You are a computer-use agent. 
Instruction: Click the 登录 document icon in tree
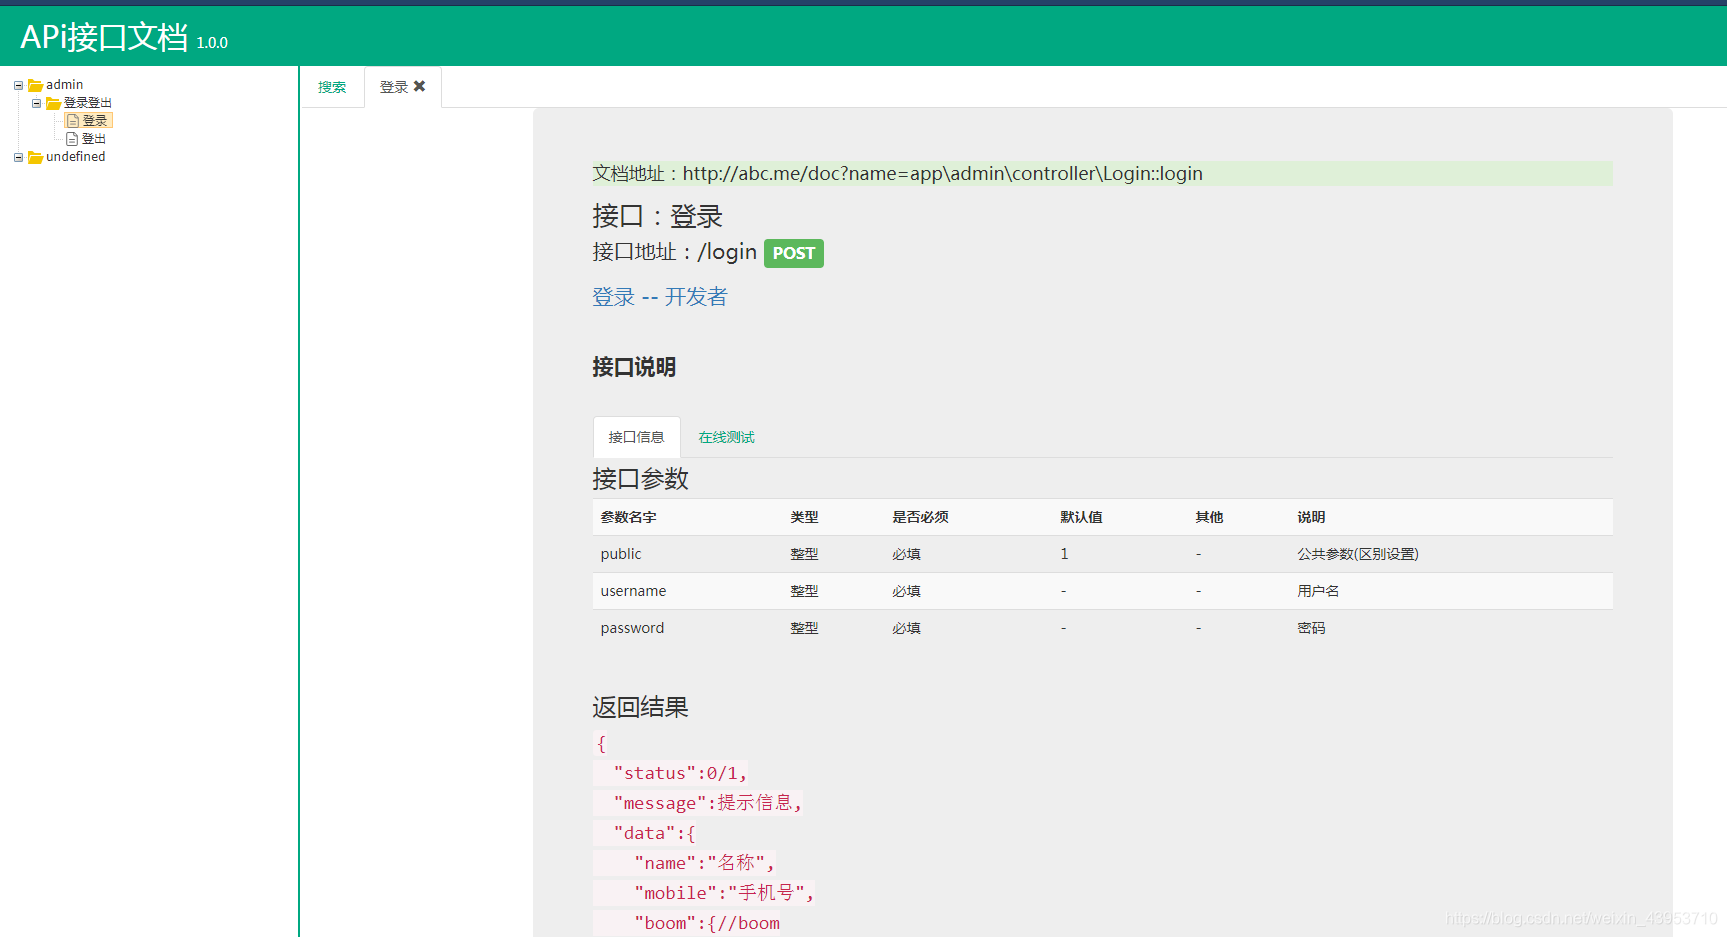pyautogui.click(x=72, y=121)
